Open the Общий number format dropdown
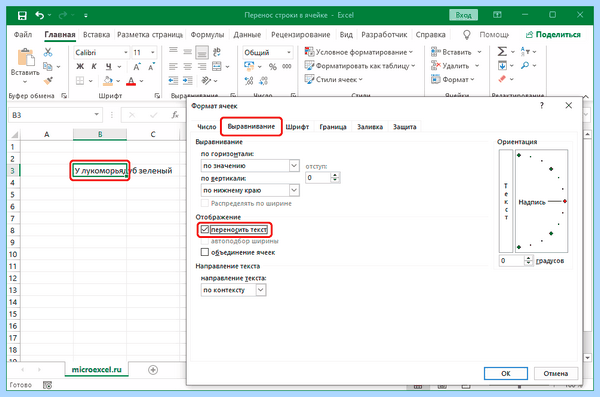The width and height of the screenshot is (600, 397). pos(289,52)
